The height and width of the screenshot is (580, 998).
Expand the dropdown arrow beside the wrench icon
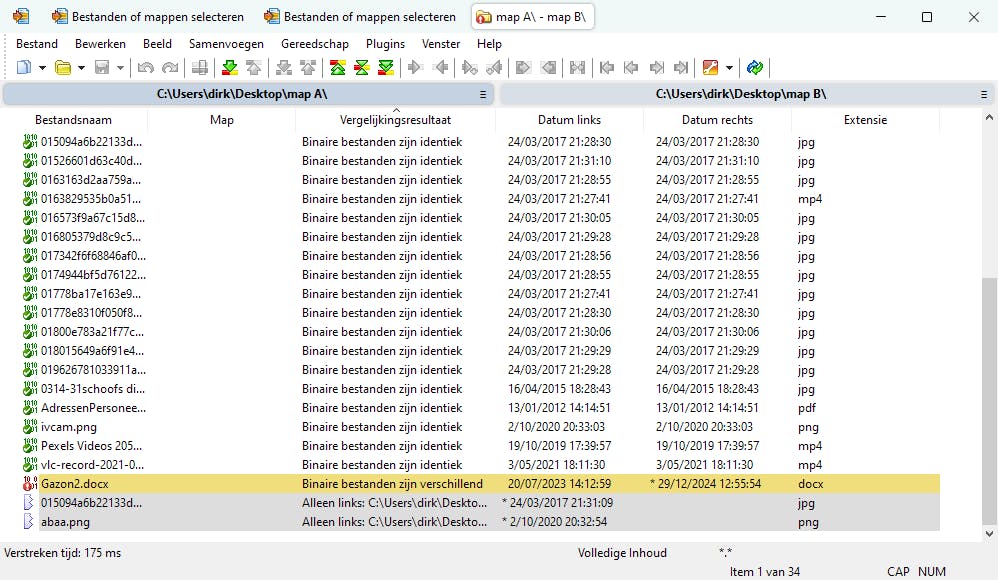click(x=729, y=68)
